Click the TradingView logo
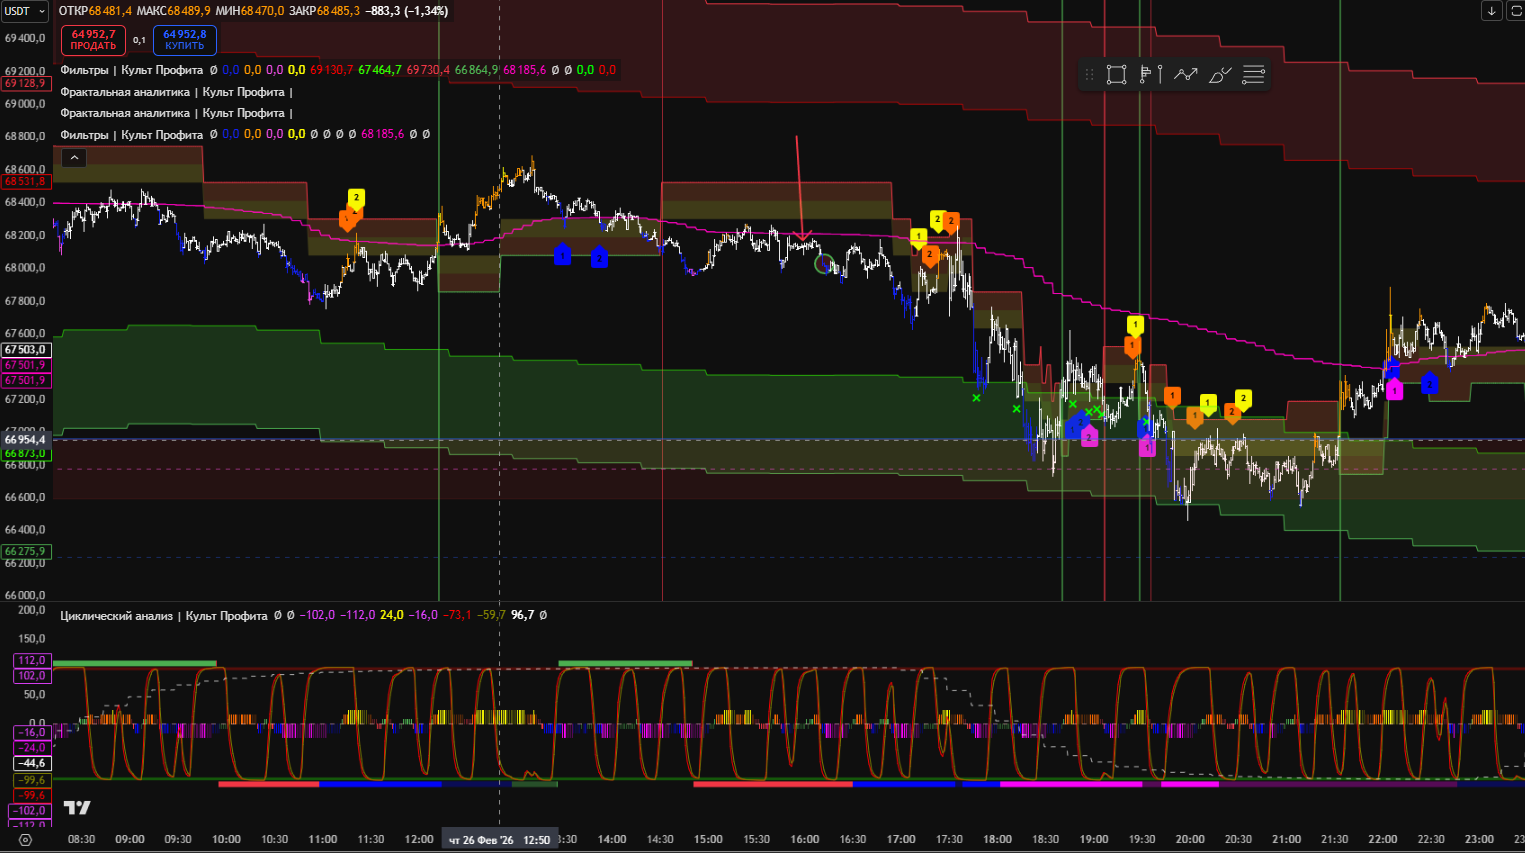This screenshot has height=853, width=1525. click(x=77, y=807)
